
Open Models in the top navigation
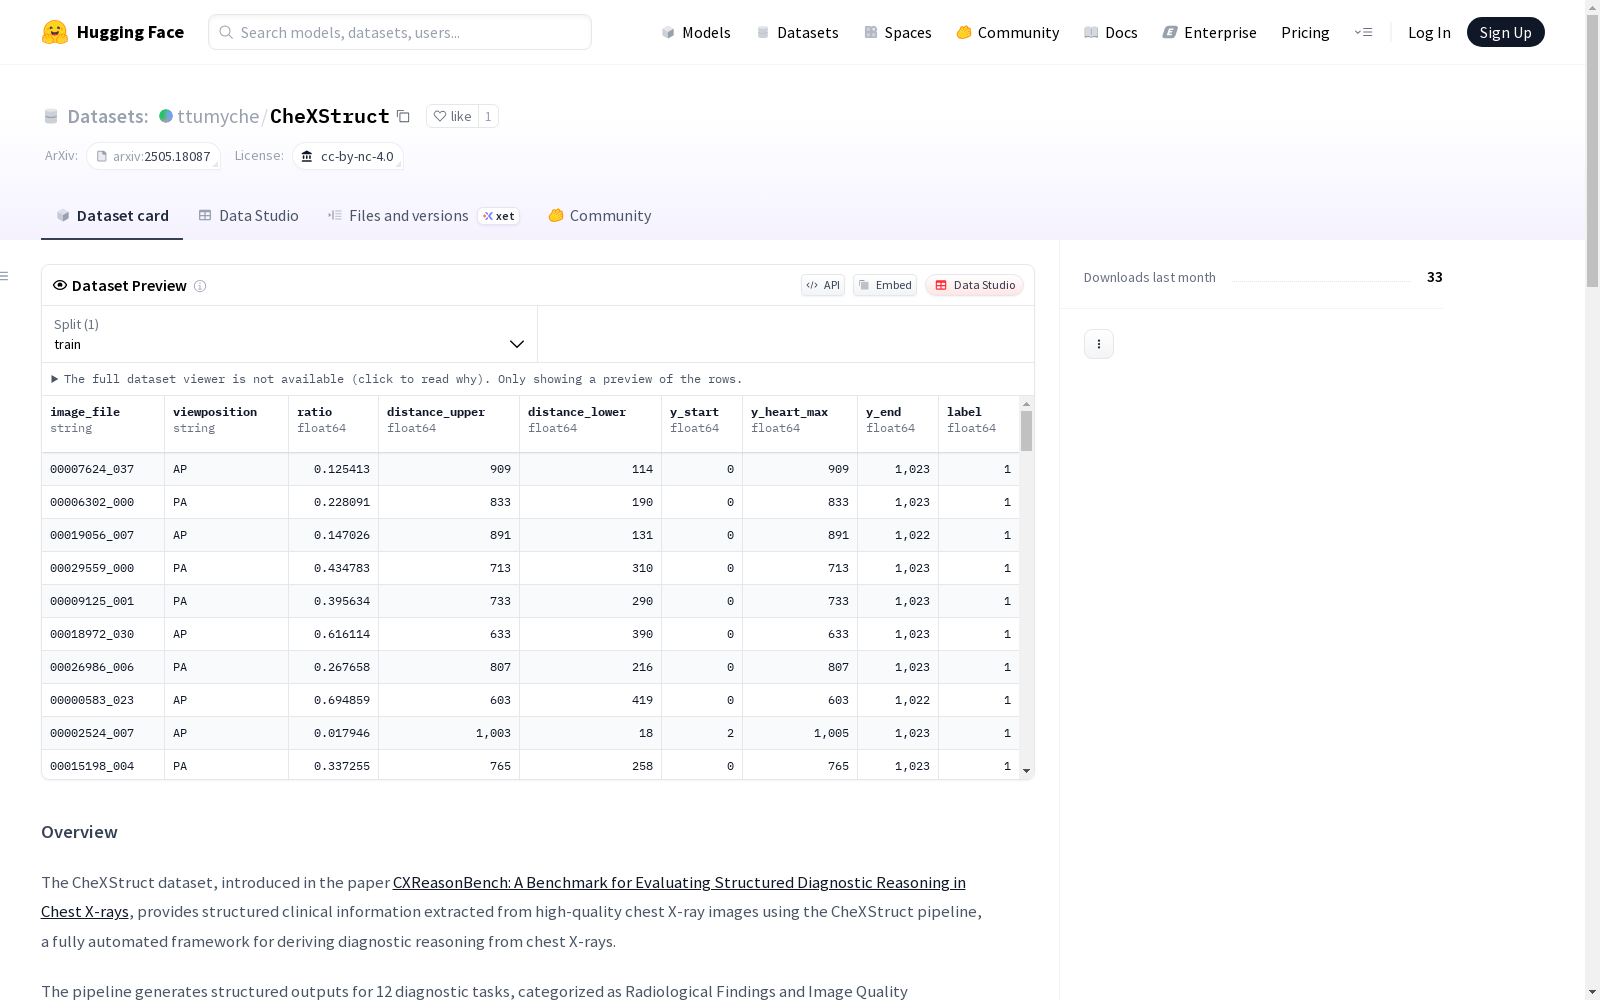tap(696, 32)
